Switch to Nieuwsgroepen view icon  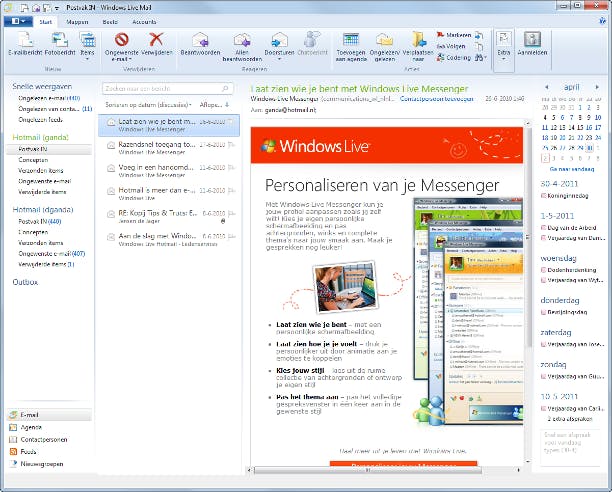(13, 464)
